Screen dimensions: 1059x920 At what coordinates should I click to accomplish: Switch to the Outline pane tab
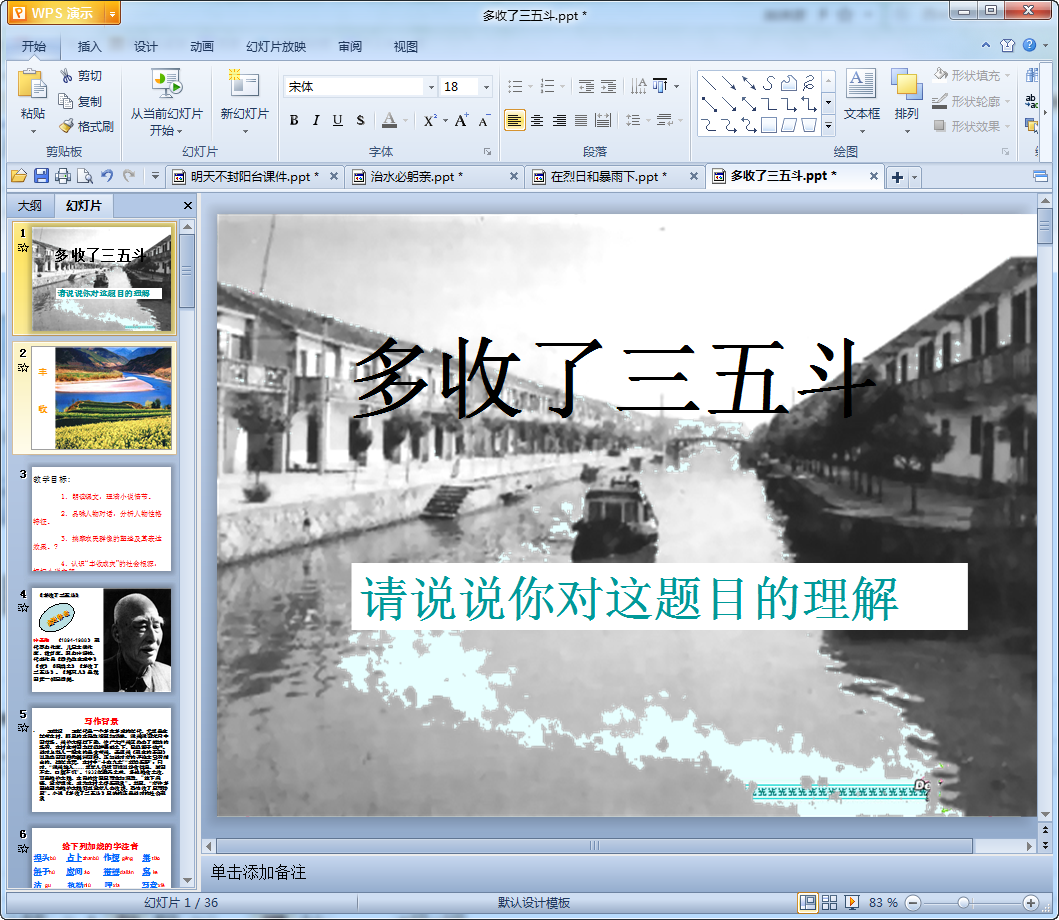coord(30,205)
